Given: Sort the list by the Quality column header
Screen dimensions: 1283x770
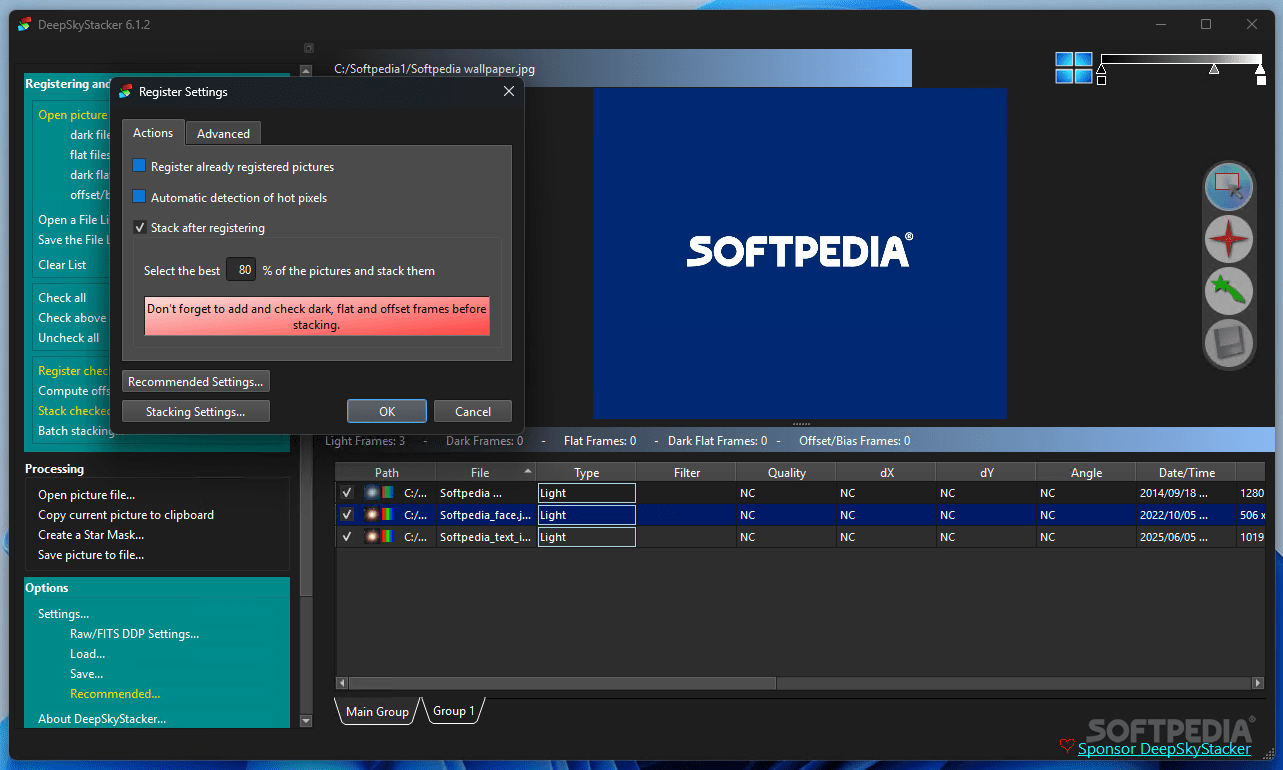Looking at the screenshot, I should [786, 473].
